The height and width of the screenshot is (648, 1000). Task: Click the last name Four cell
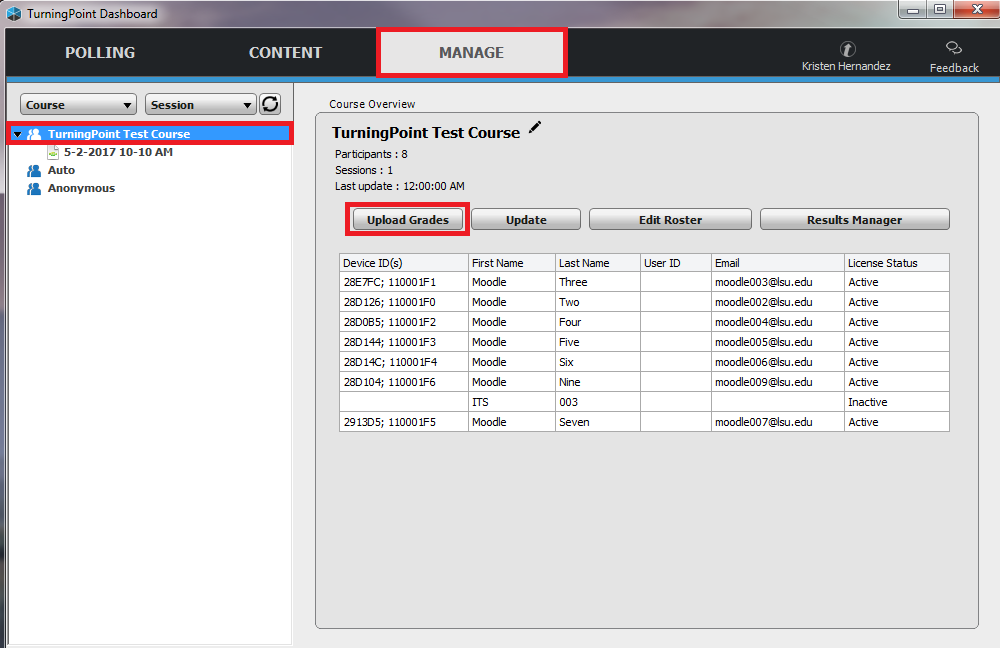[x=598, y=322]
